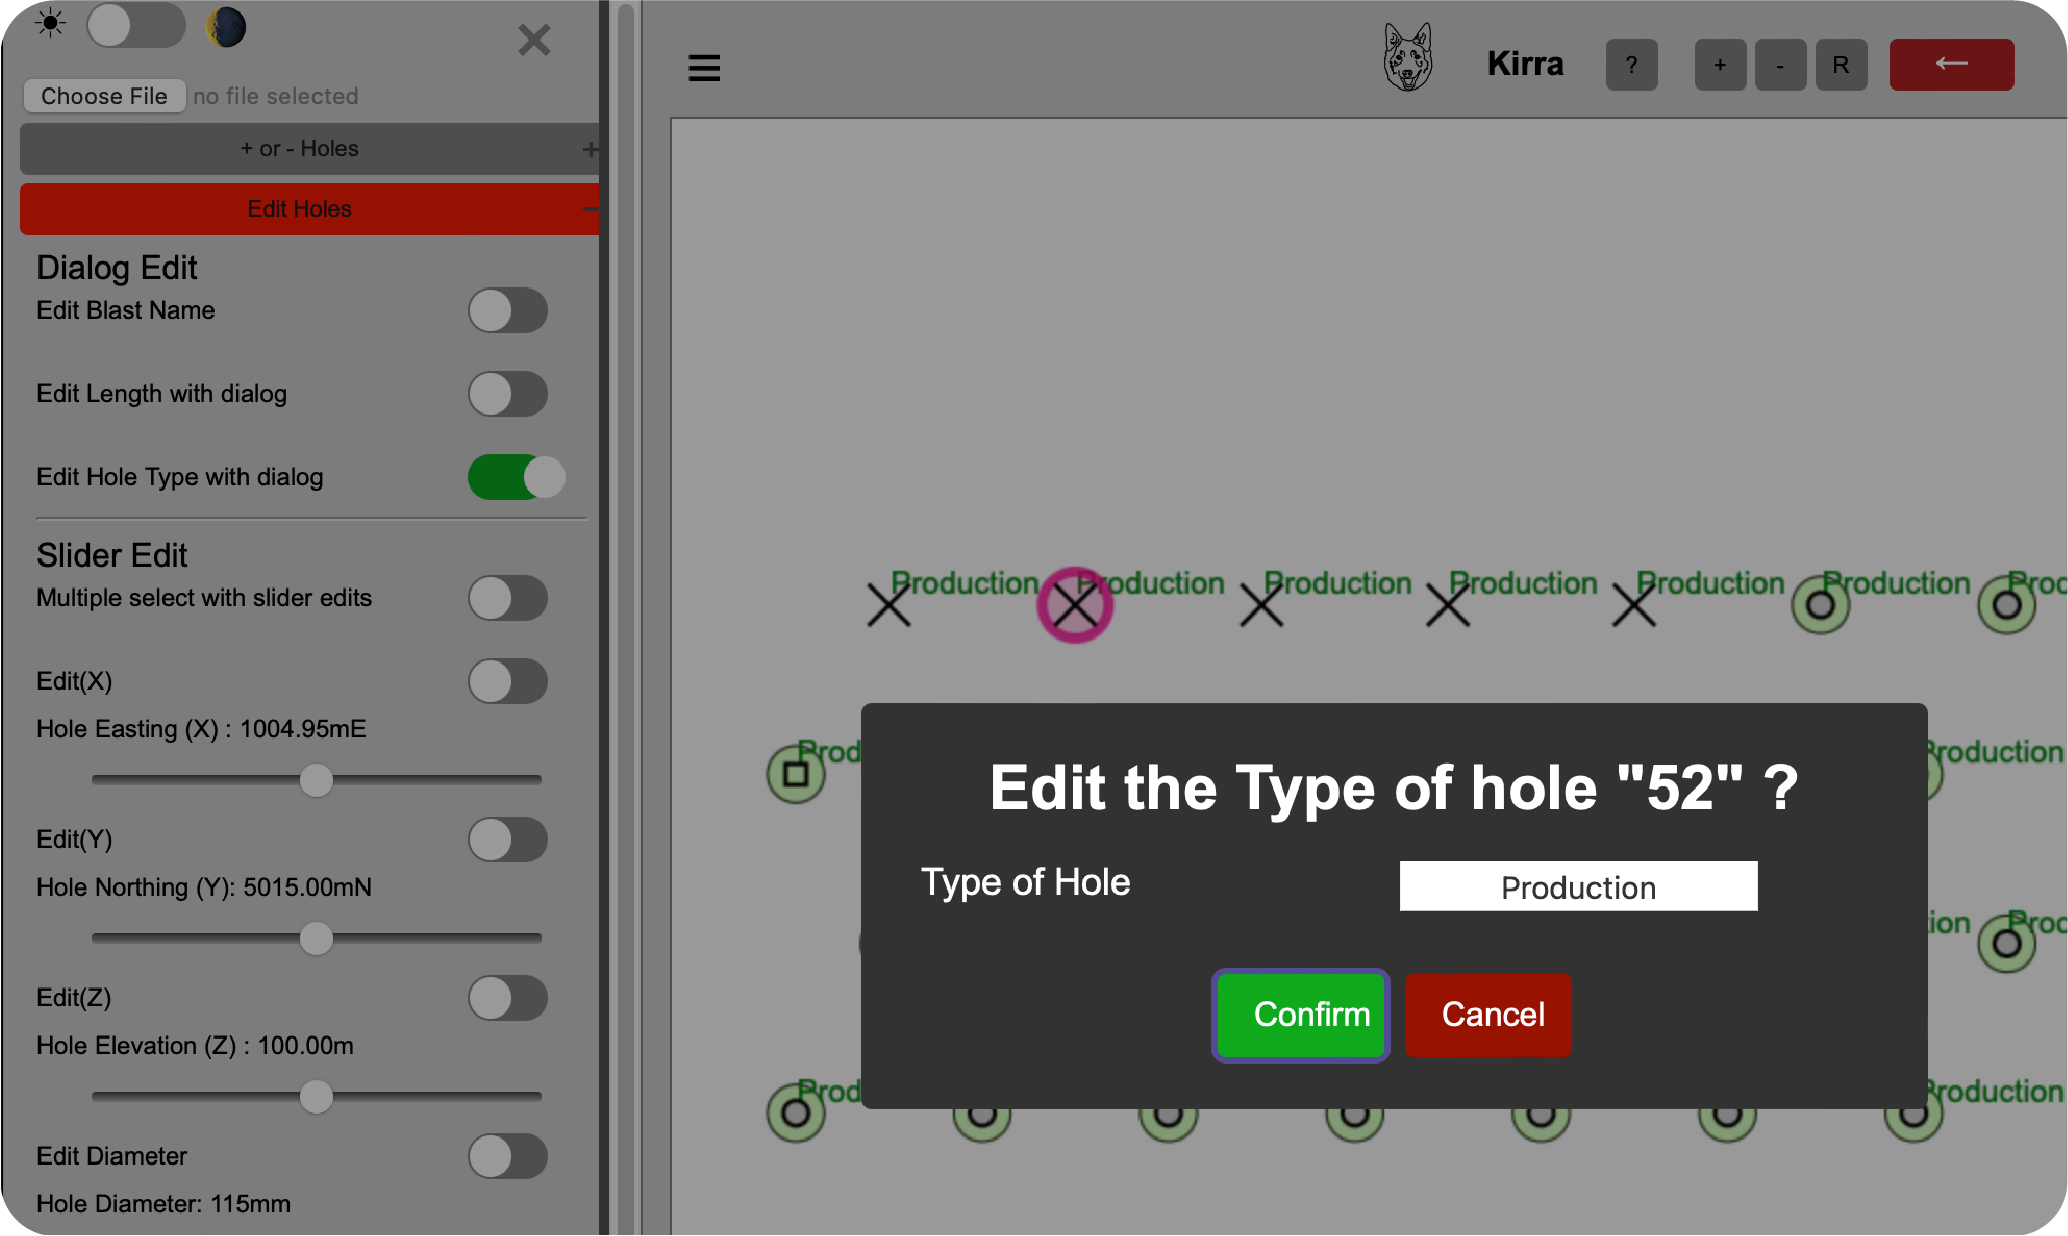Reset the view with the R icon
The height and width of the screenshot is (1236, 2068).
tap(1841, 65)
